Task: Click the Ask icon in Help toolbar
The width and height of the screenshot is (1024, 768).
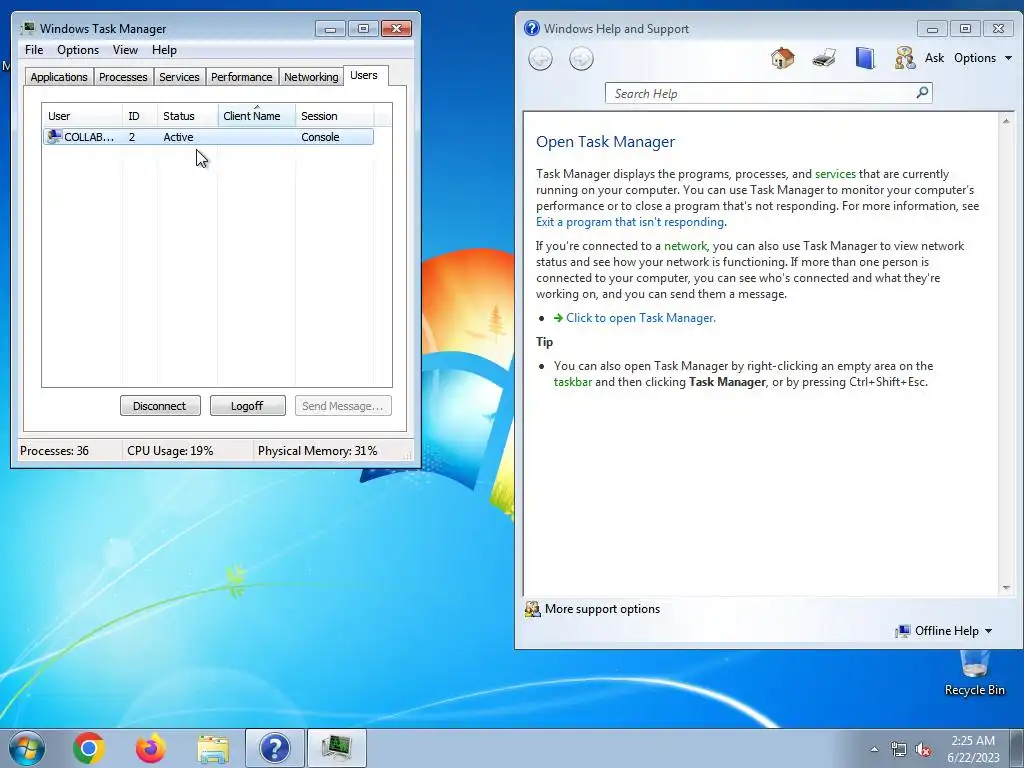Action: pyautogui.click(x=904, y=58)
